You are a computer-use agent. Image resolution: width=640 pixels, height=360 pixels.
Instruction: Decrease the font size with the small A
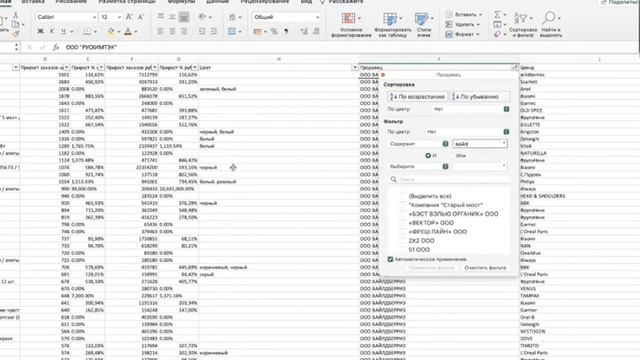[x=141, y=17]
